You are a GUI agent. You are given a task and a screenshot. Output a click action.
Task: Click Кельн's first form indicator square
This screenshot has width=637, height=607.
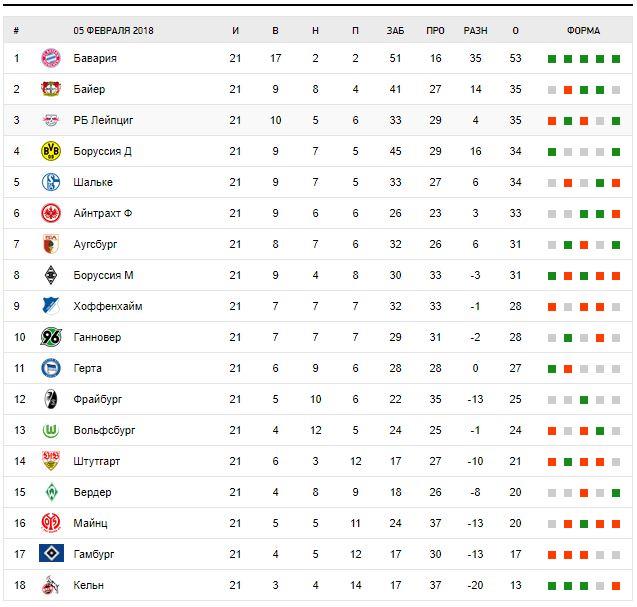552,586
